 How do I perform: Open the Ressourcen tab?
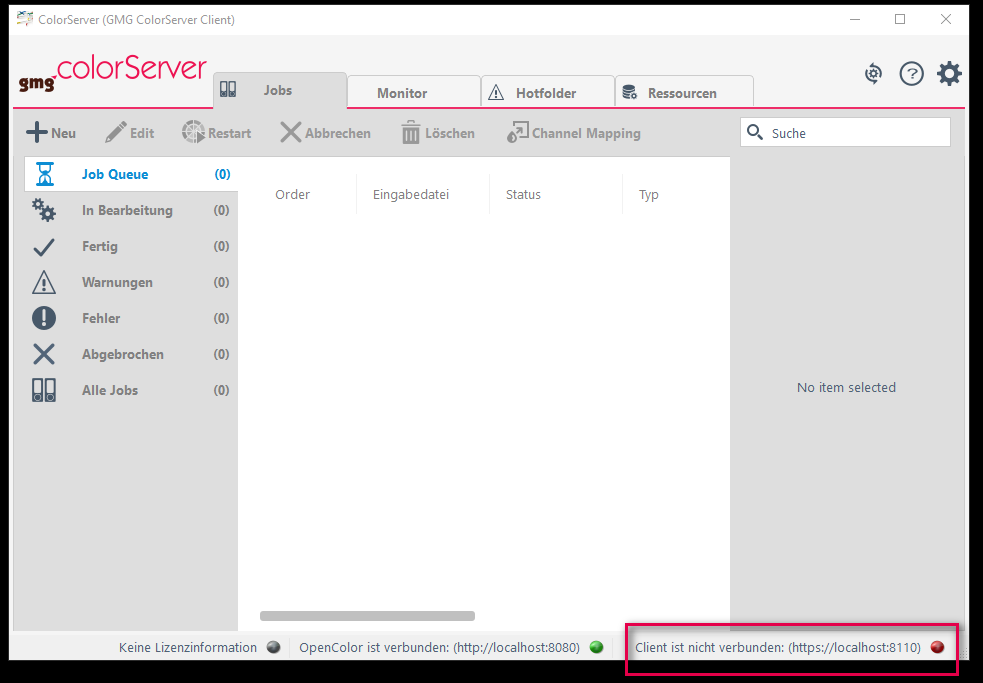[685, 92]
